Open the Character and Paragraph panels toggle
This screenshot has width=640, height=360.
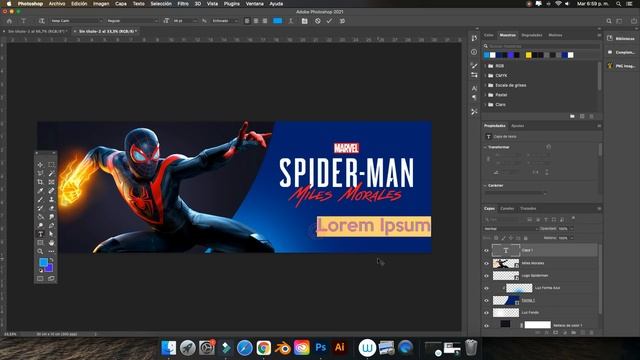point(304,21)
